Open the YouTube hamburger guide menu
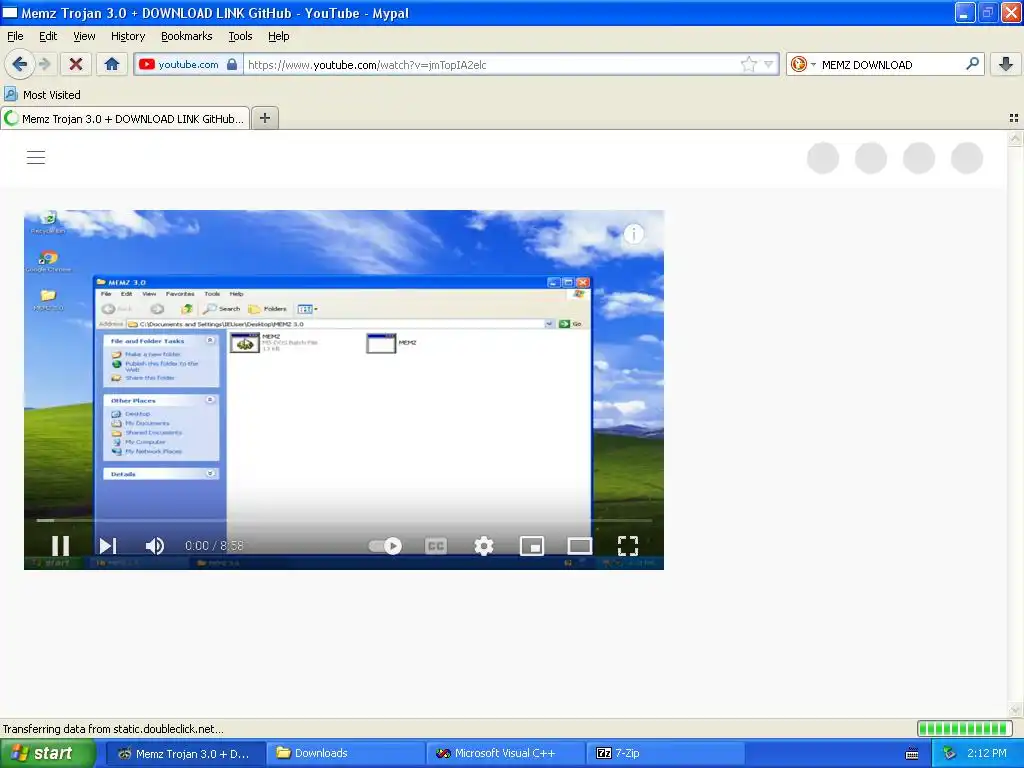The height and width of the screenshot is (768, 1024). click(x=36, y=157)
